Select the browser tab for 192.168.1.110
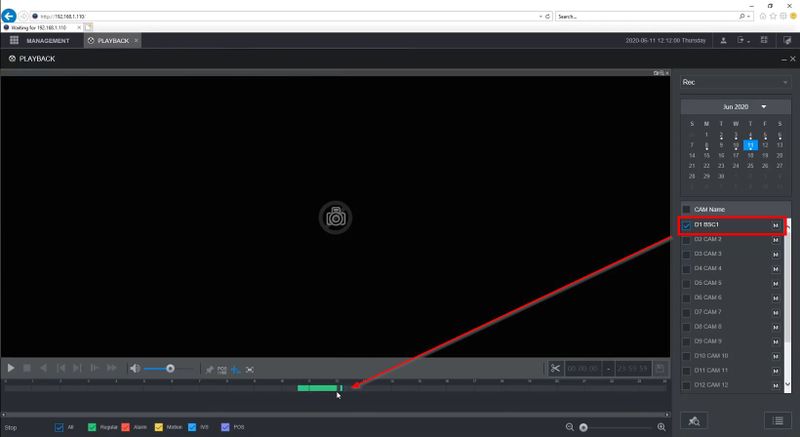 tap(40, 28)
